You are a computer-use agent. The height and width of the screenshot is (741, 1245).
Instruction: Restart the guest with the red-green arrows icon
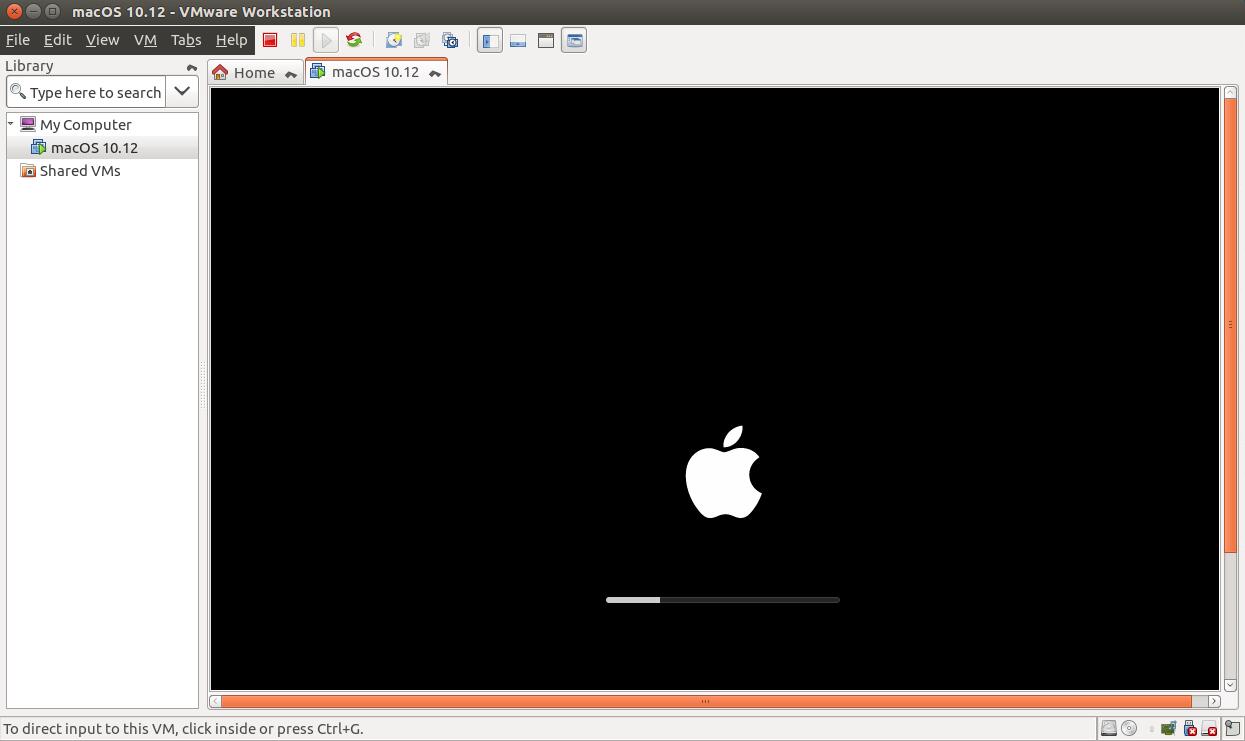click(x=354, y=40)
